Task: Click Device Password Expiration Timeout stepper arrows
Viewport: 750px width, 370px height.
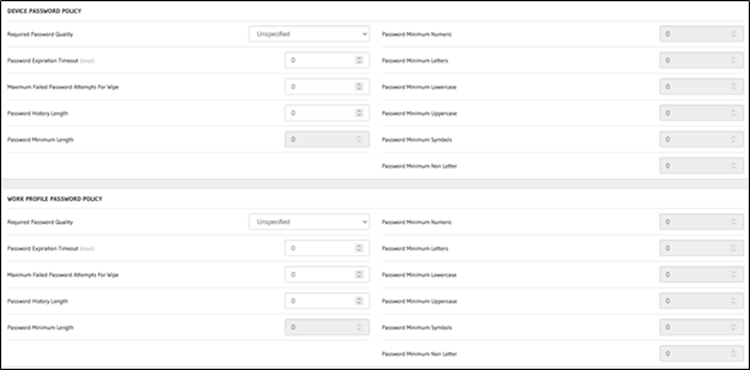Action: [359, 60]
